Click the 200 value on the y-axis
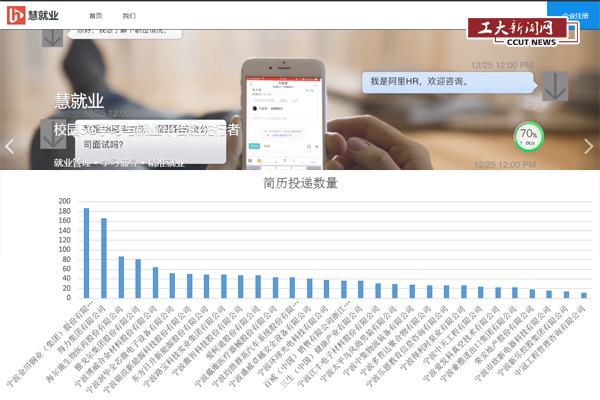Viewport: 600px width, 400px height. click(65, 201)
